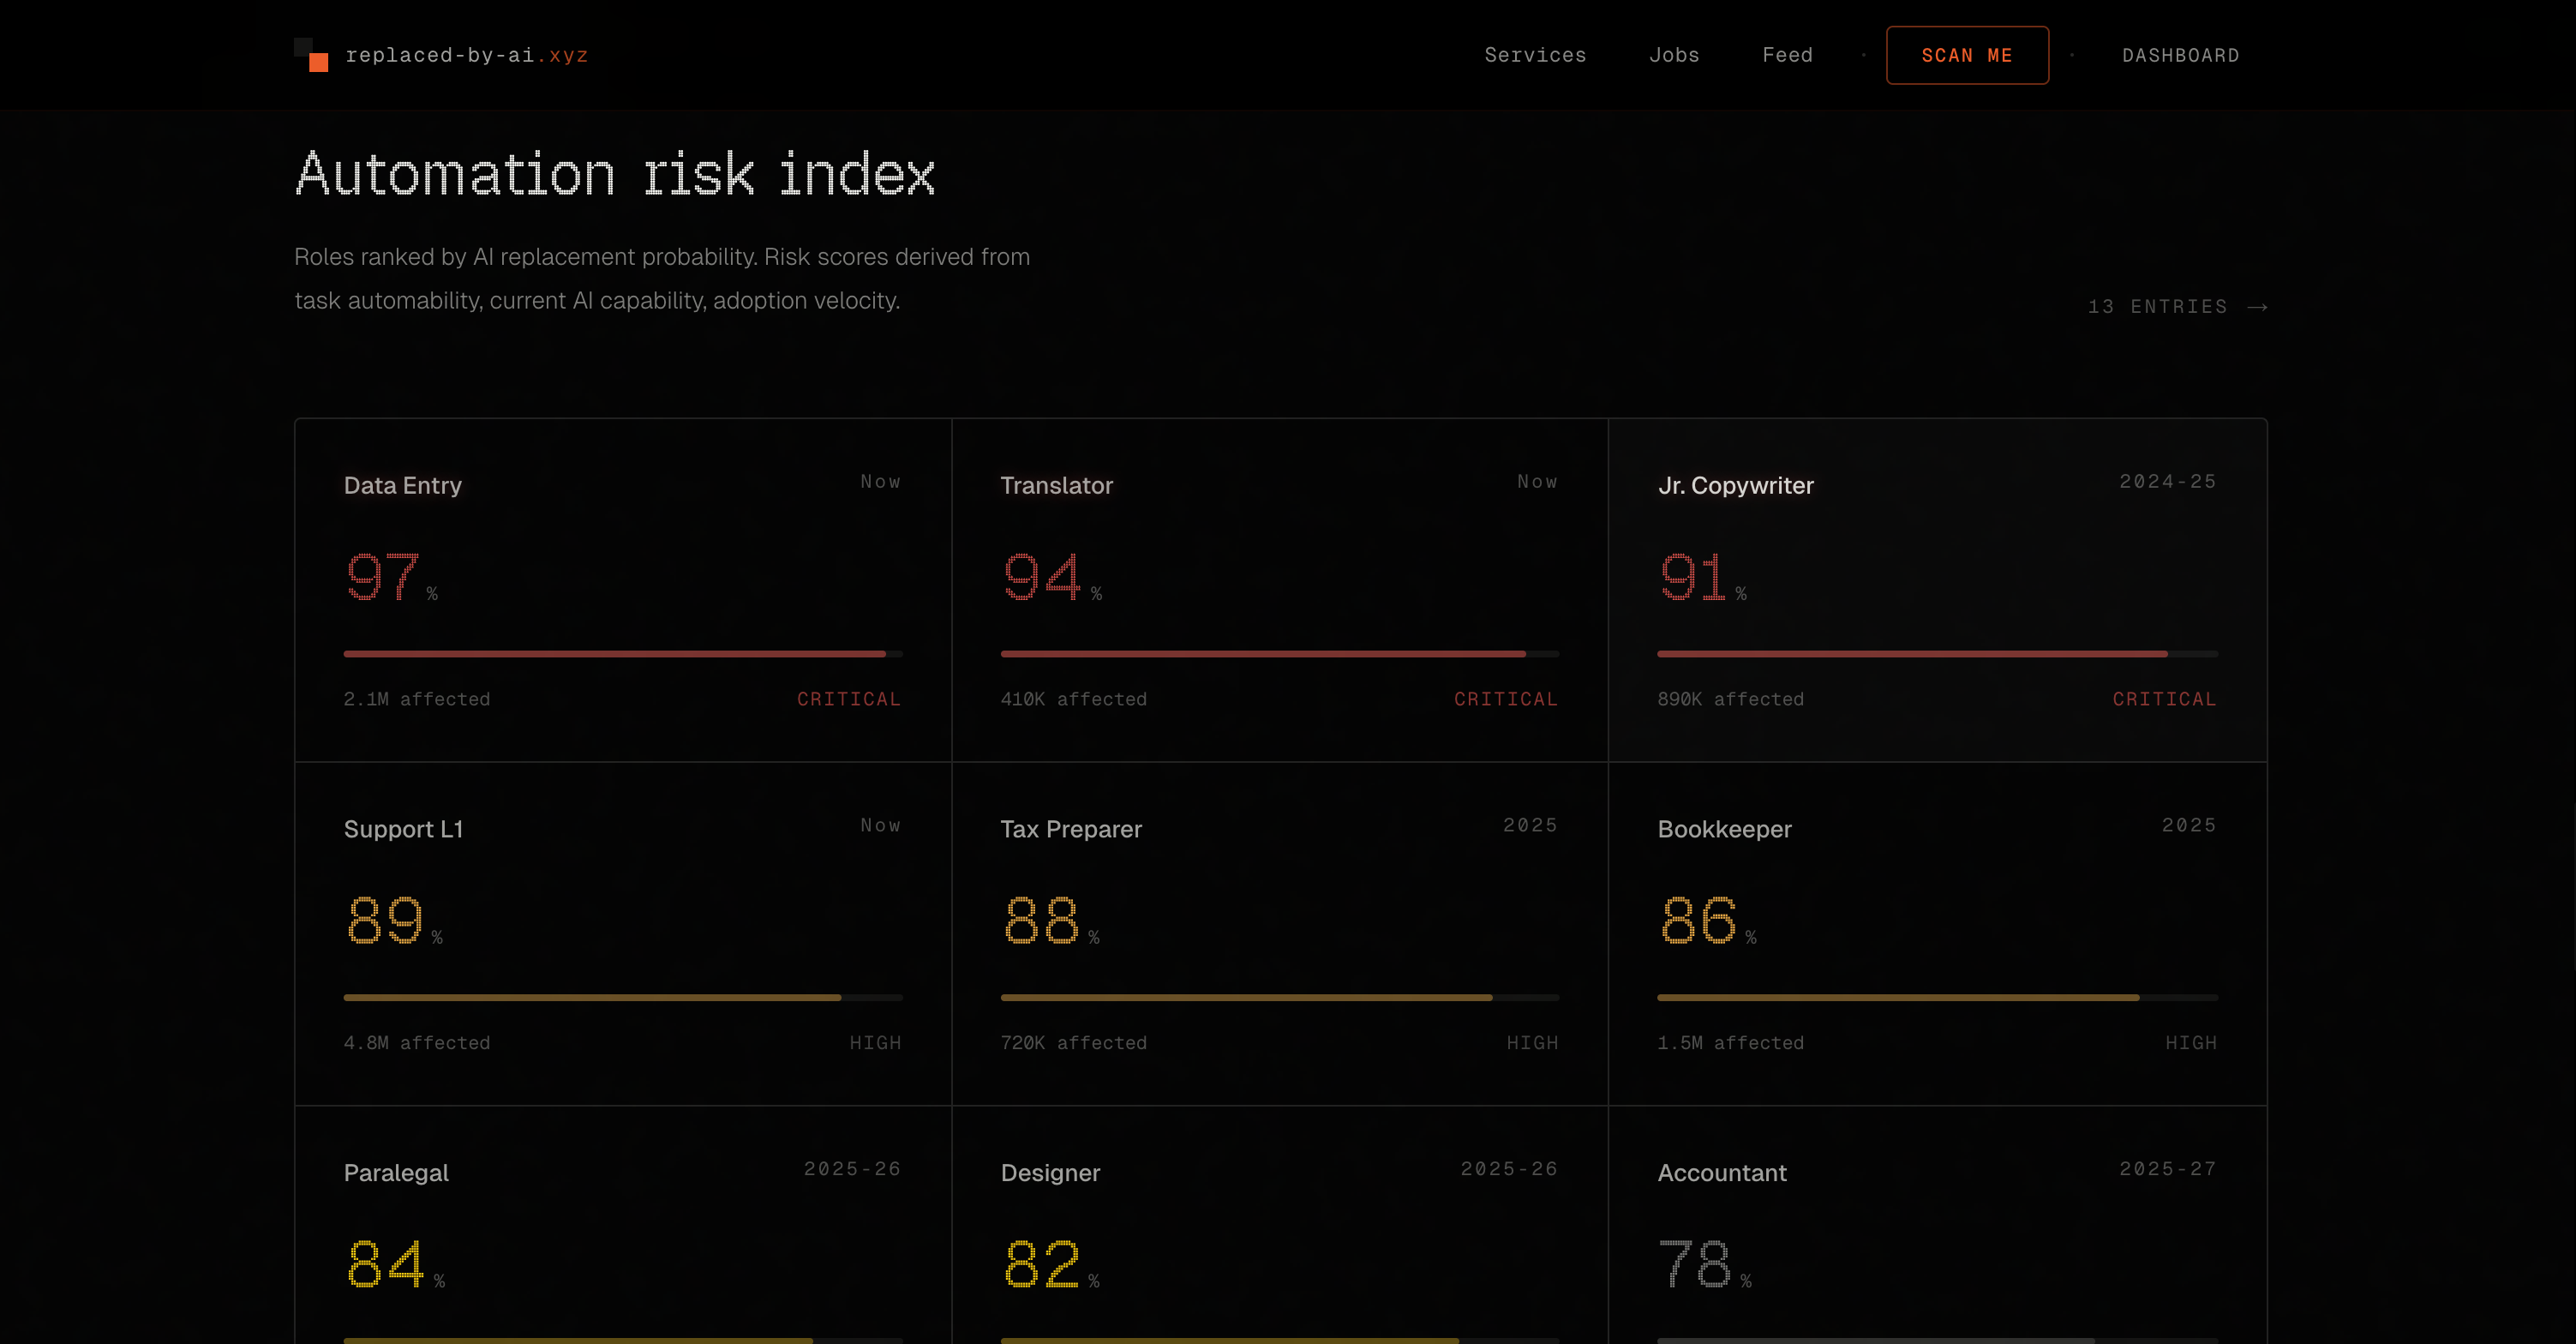Click the arrow next to 13 ENTRIES
2576x1344 pixels.
coord(2259,307)
